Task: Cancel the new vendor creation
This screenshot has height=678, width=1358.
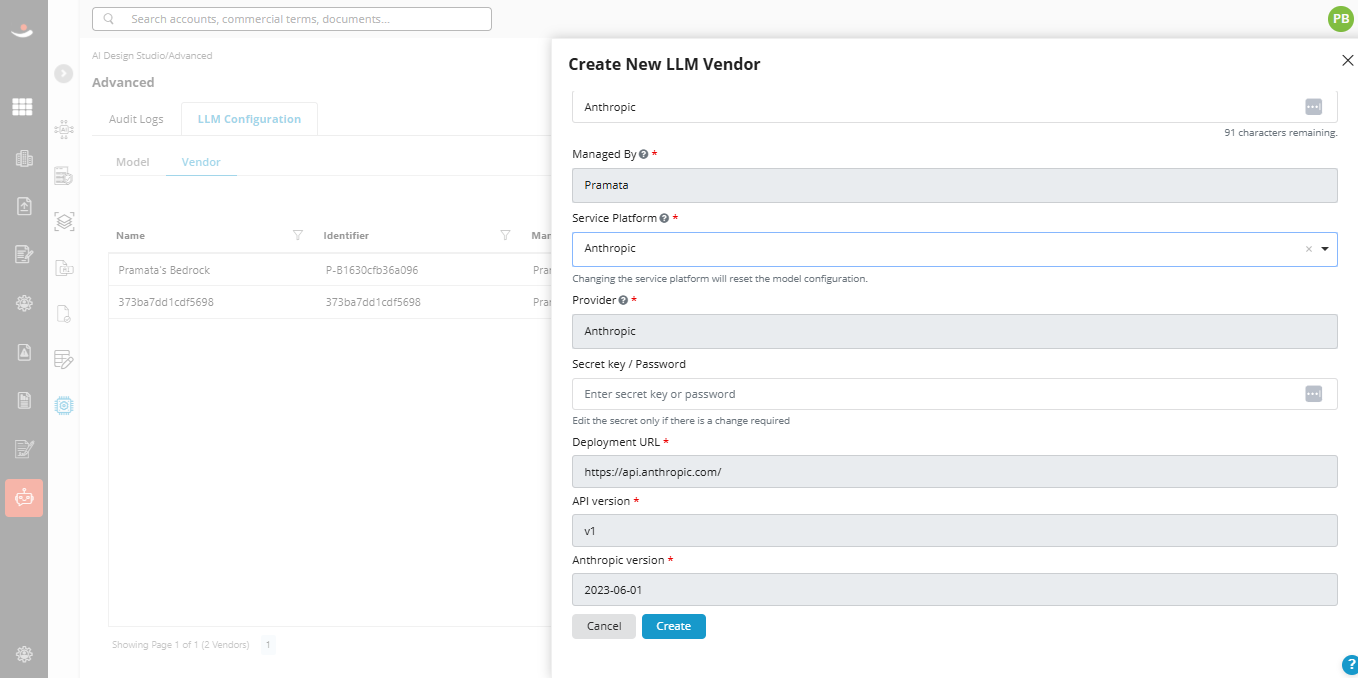Action: tap(604, 626)
